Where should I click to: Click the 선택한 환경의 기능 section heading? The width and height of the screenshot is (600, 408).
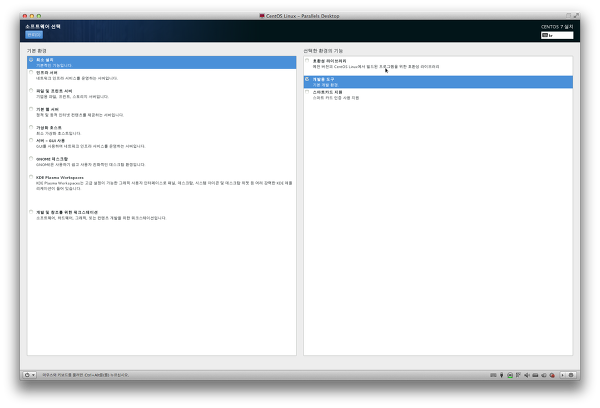point(323,51)
